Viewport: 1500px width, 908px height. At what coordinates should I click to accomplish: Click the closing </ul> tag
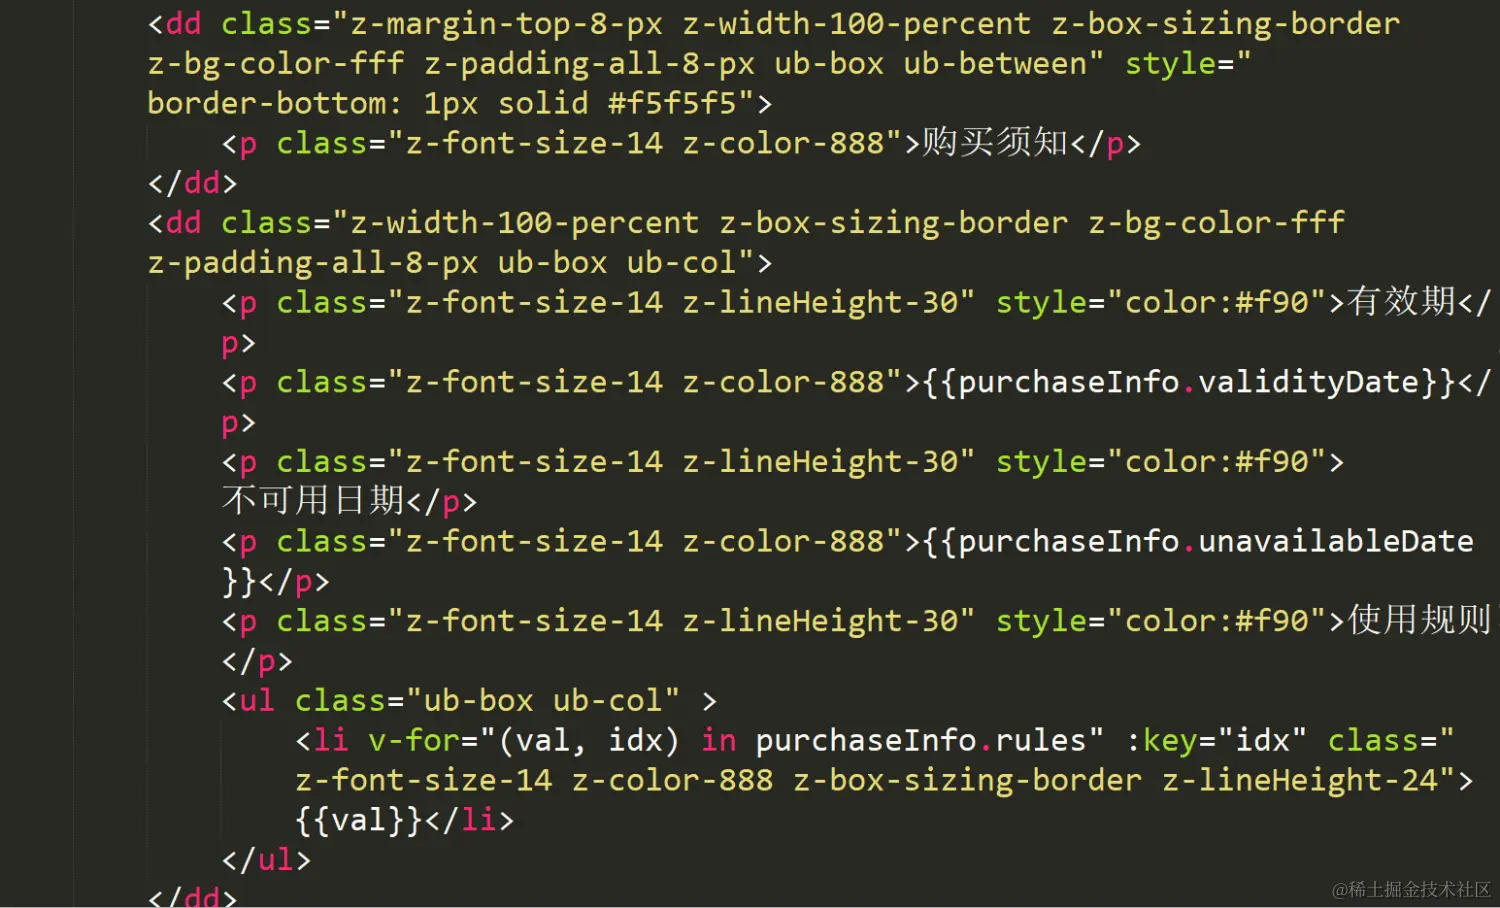coord(267,860)
